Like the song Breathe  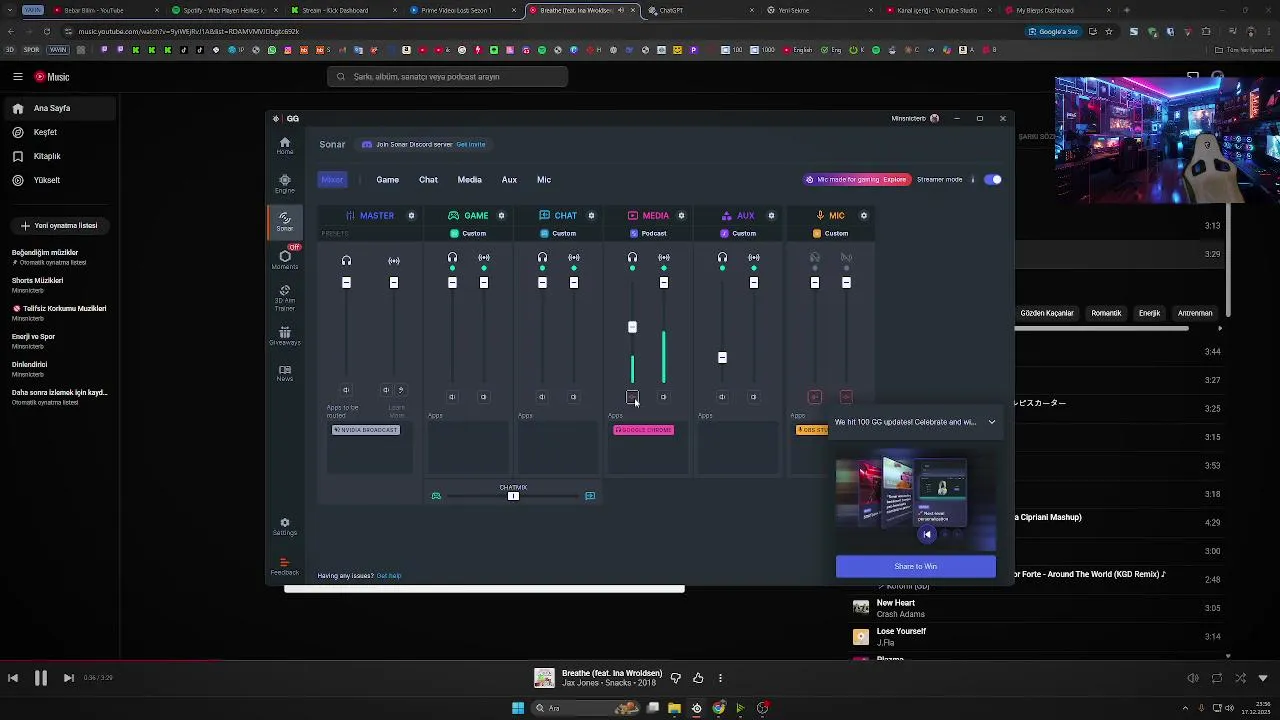[x=698, y=678]
